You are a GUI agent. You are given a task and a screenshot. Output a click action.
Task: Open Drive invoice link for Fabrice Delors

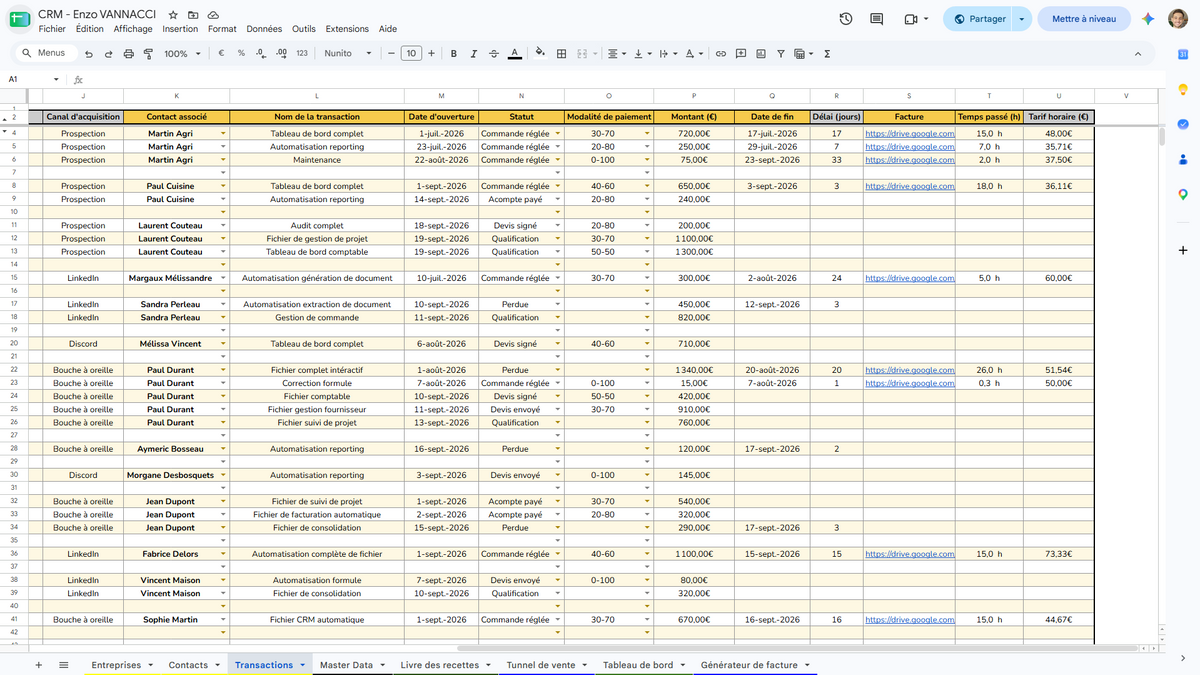909,554
